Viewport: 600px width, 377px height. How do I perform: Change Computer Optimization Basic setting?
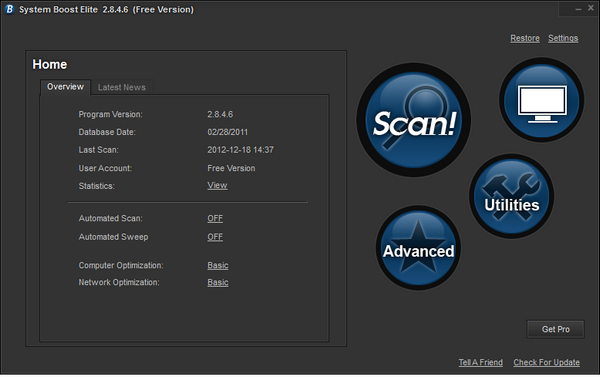click(x=218, y=265)
